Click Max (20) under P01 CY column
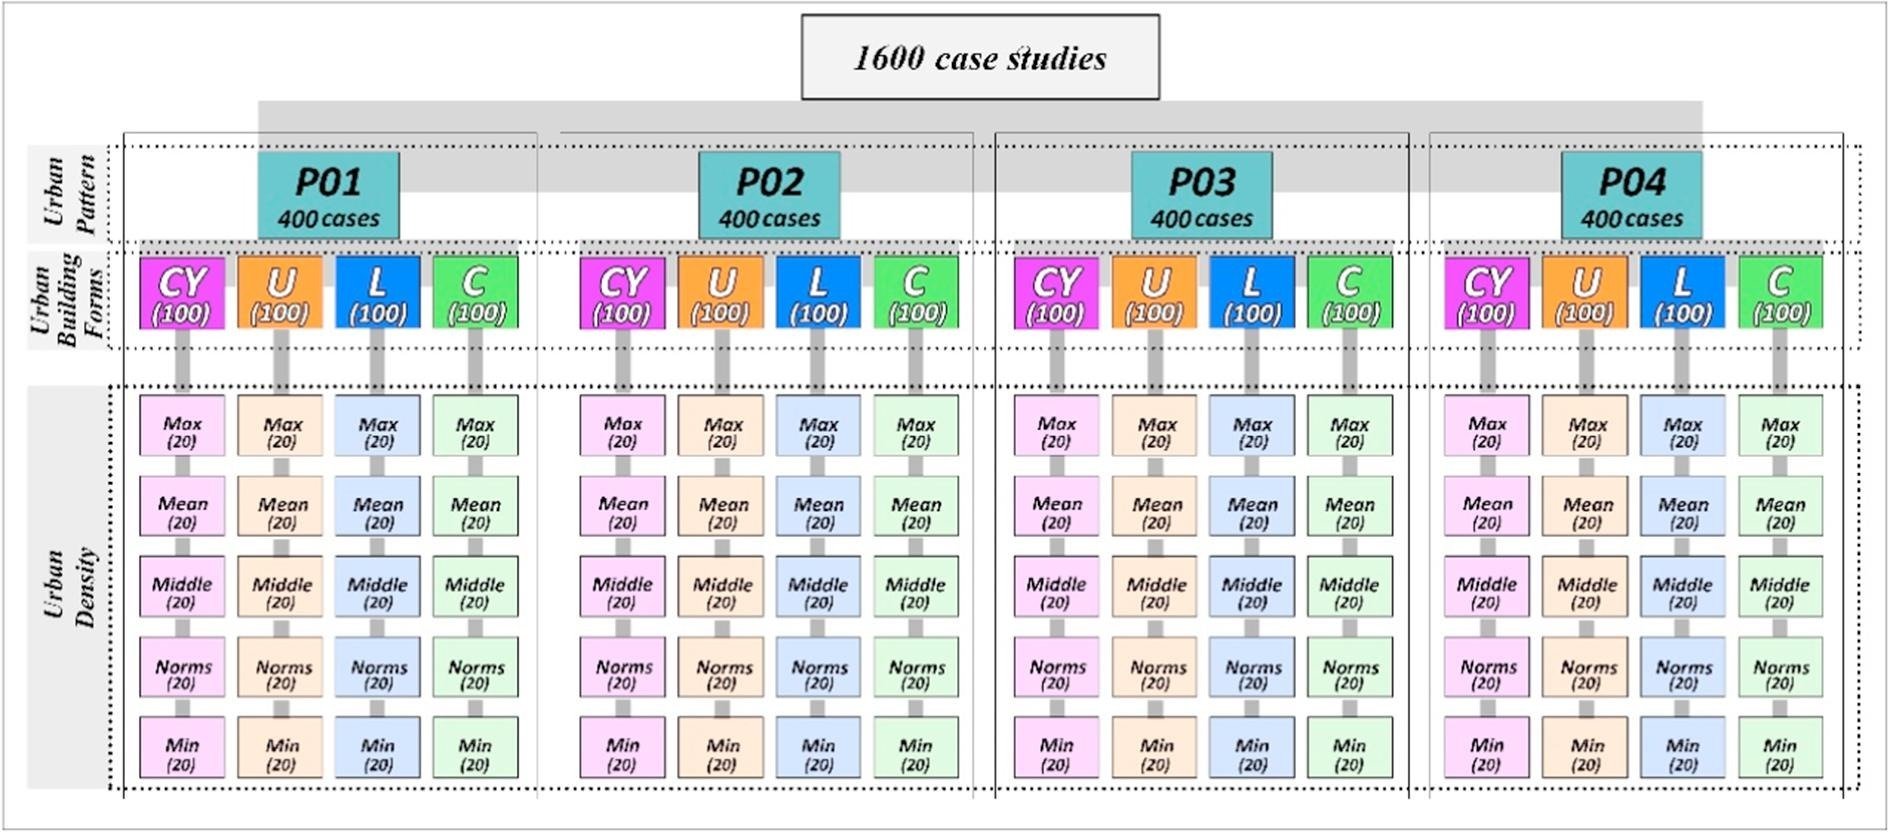 [182, 426]
